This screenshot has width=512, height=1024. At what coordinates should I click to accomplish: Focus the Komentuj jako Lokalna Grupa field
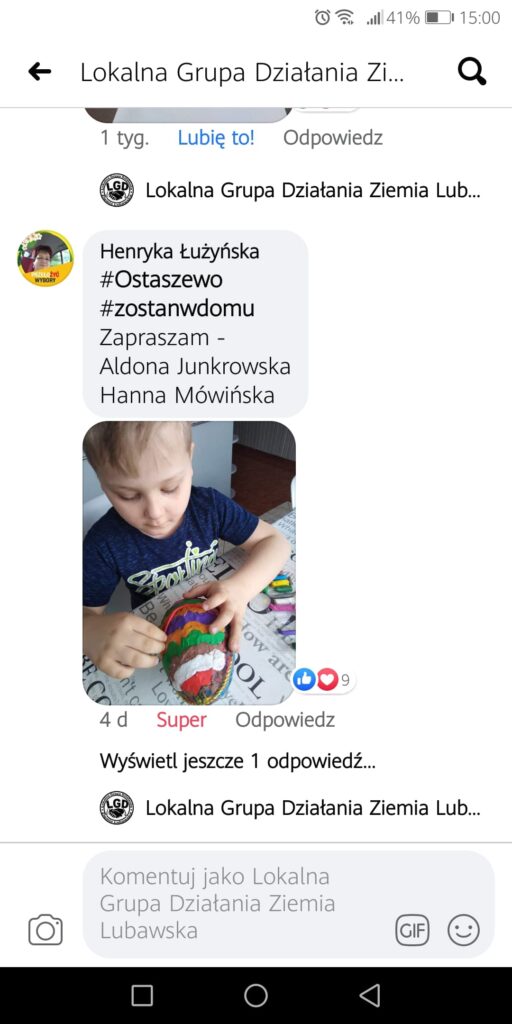point(289,904)
